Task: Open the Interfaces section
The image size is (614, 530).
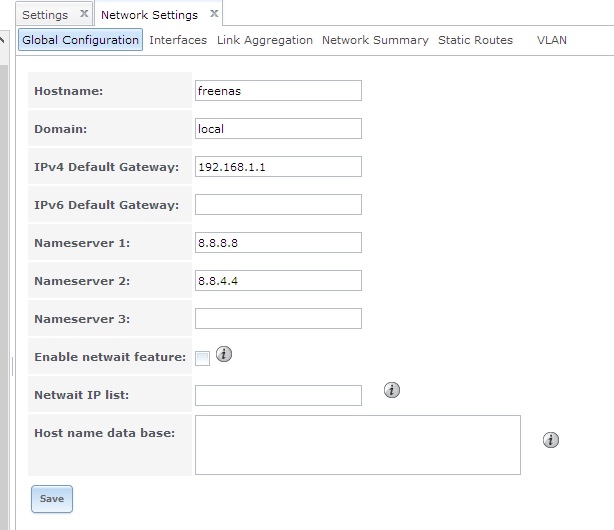Action: 178,40
